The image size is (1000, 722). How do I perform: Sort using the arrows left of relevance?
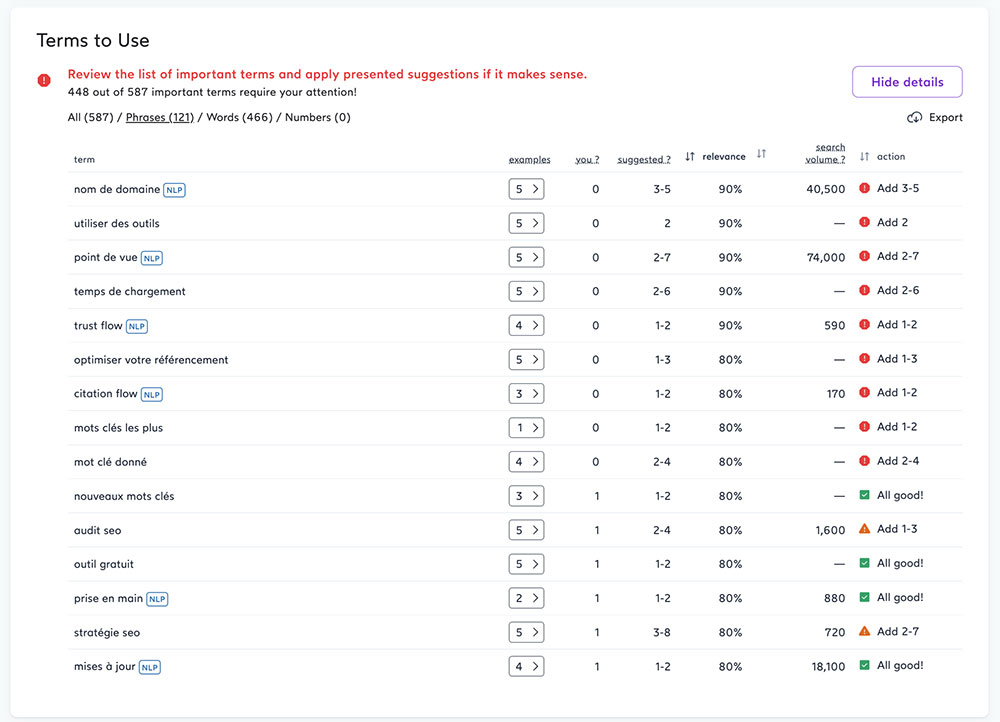coord(689,156)
